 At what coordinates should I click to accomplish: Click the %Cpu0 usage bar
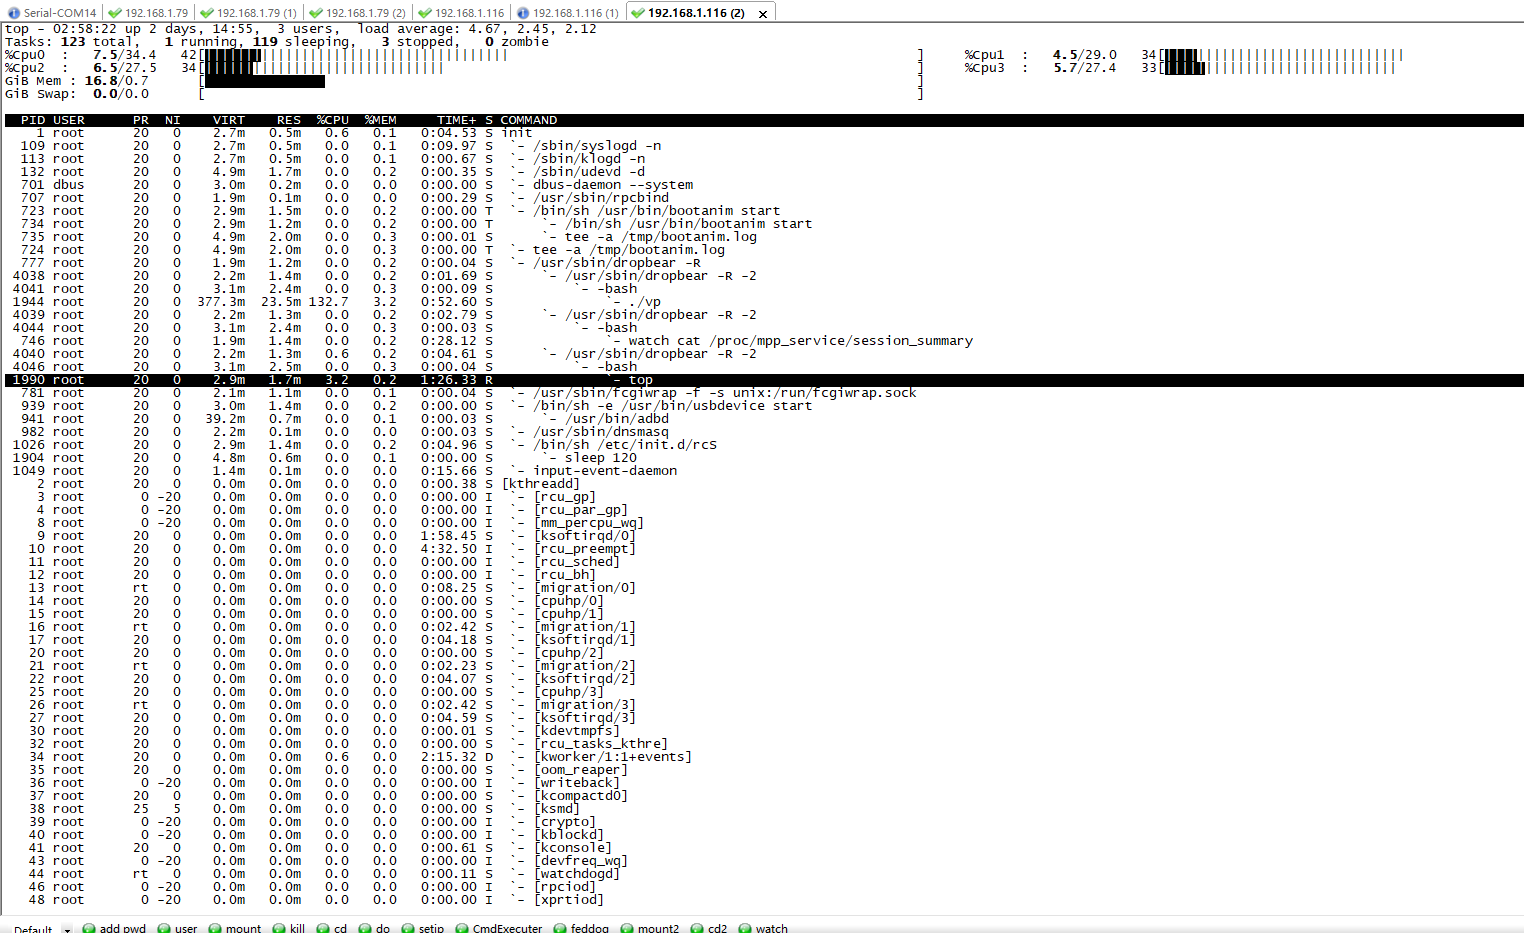point(563,55)
